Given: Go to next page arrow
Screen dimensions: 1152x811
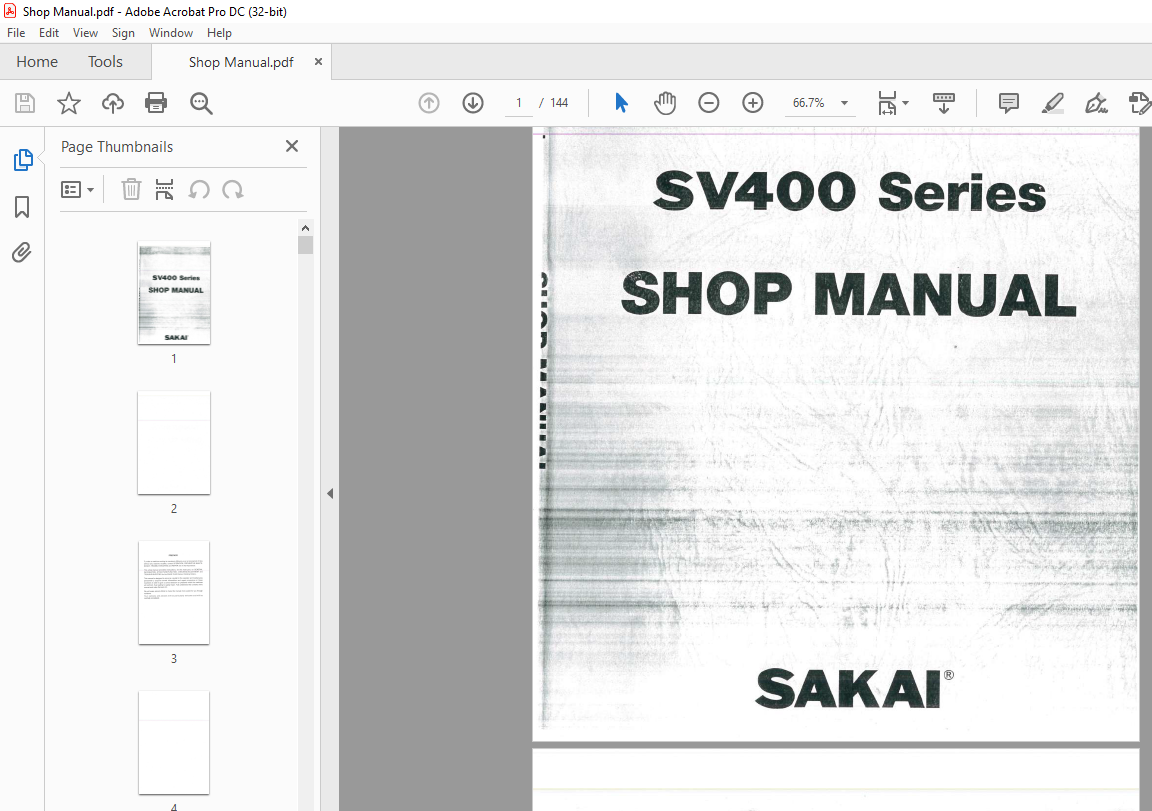Looking at the screenshot, I should click(x=473, y=103).
